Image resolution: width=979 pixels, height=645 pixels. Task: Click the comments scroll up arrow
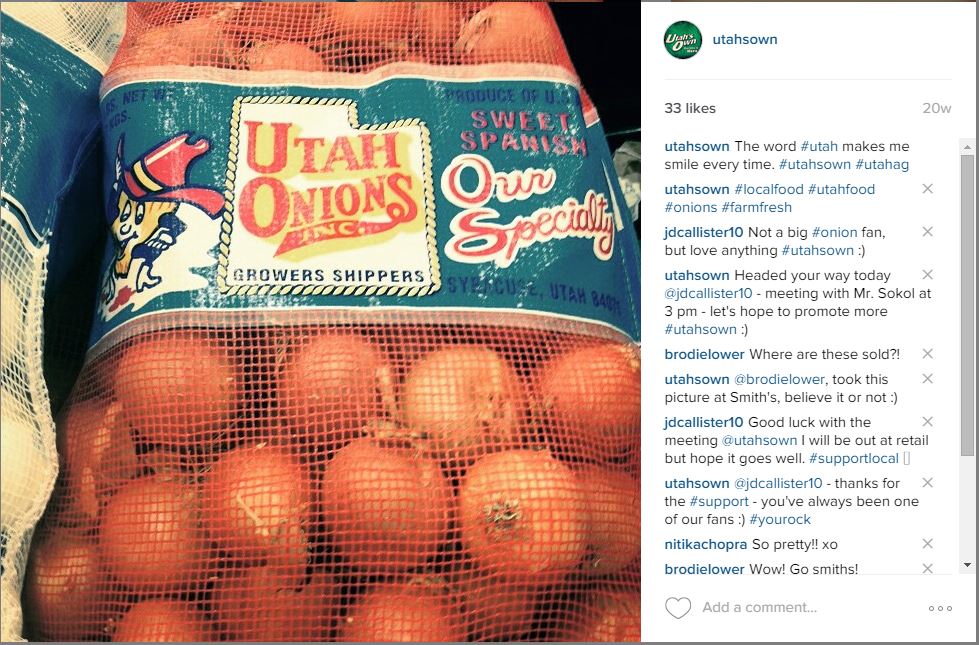pyautogui.click(x=967, y=147)
